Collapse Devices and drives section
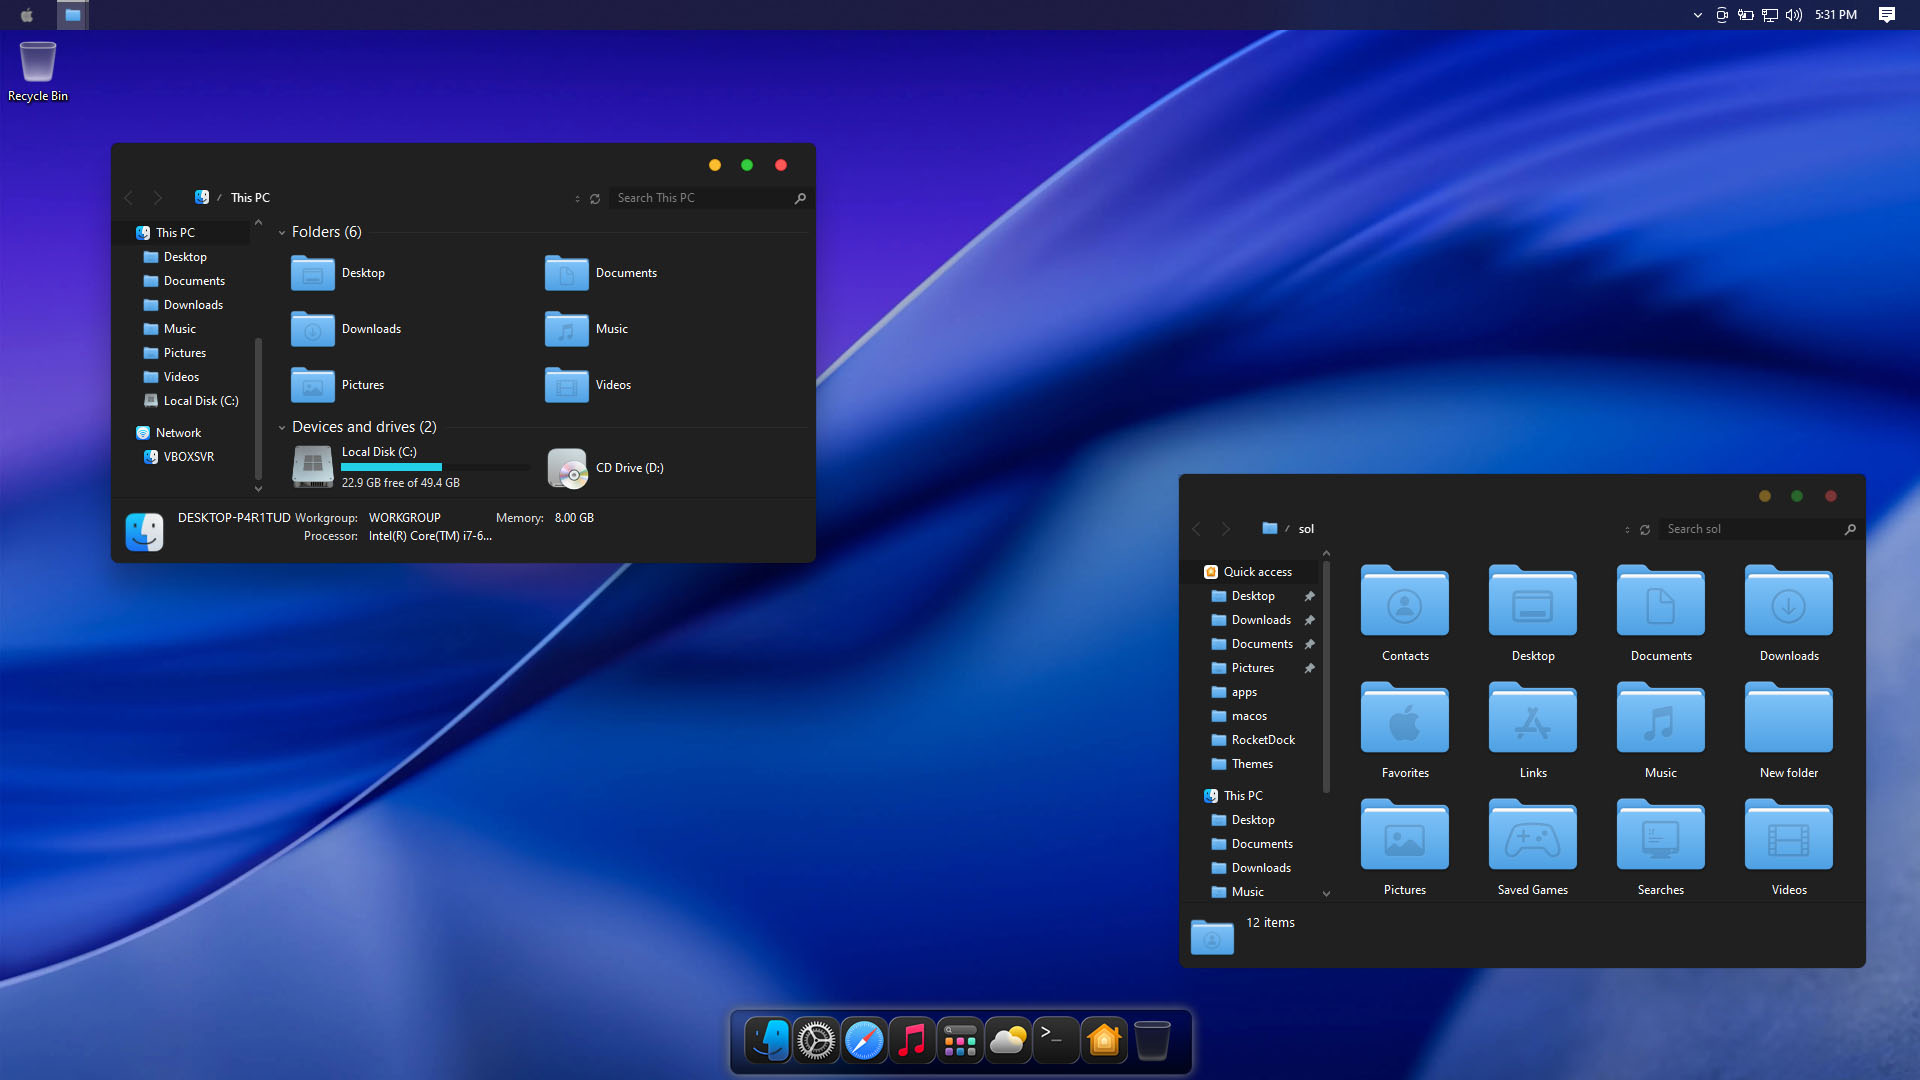 282,428
